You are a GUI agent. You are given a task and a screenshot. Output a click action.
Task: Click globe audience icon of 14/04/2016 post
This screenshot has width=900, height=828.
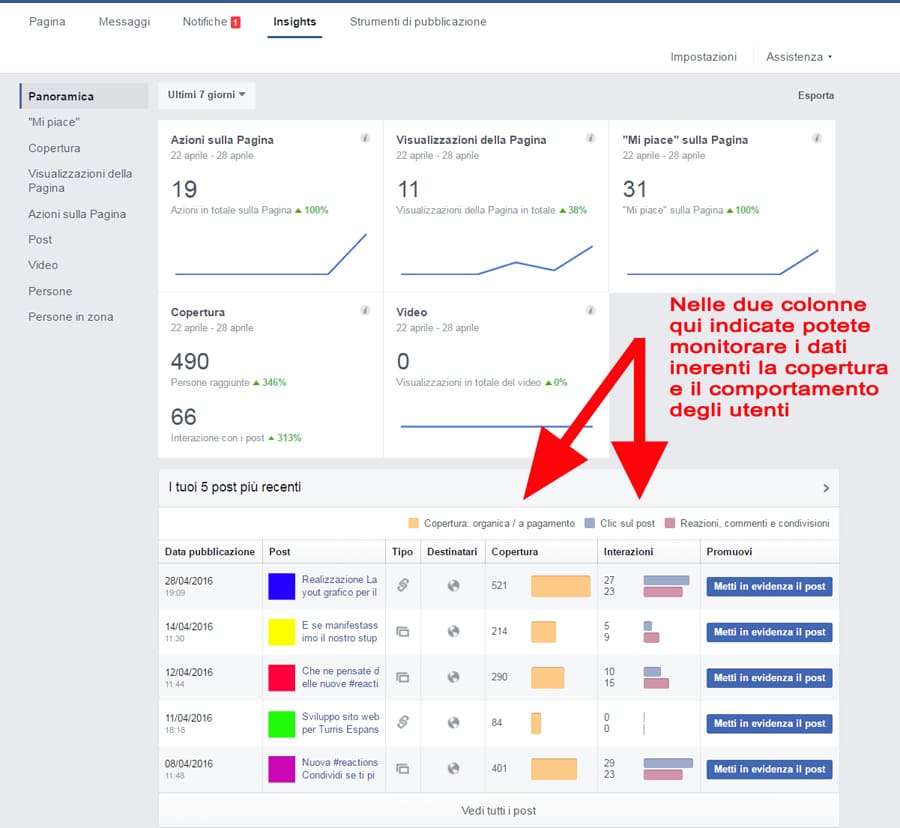pos(453,632)
